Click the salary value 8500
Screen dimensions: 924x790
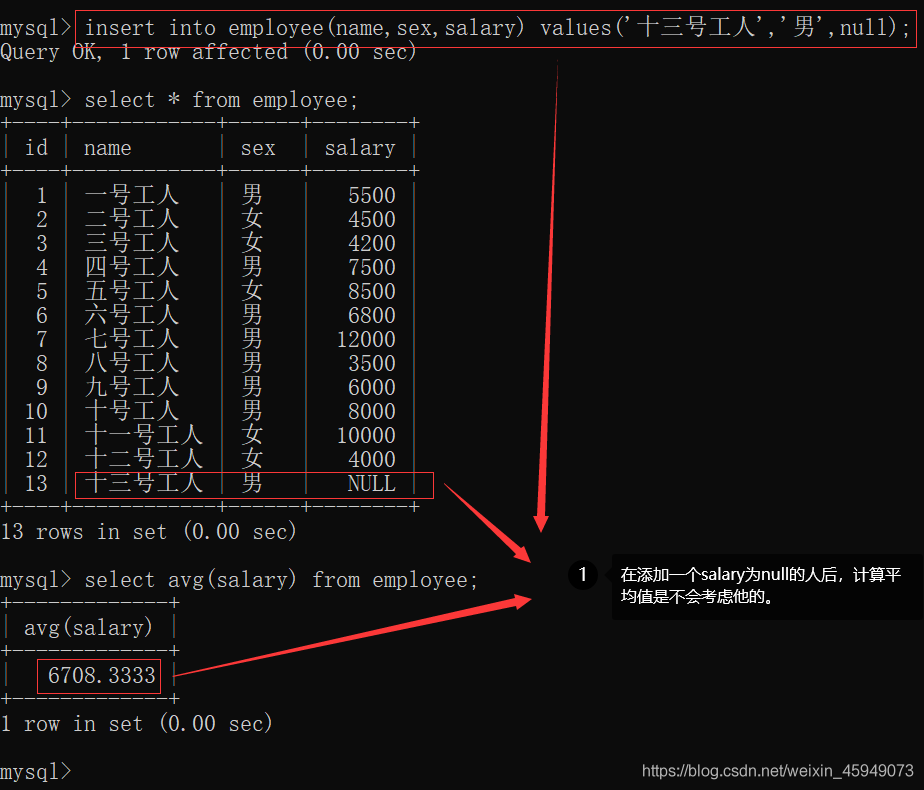coord(372,292)
